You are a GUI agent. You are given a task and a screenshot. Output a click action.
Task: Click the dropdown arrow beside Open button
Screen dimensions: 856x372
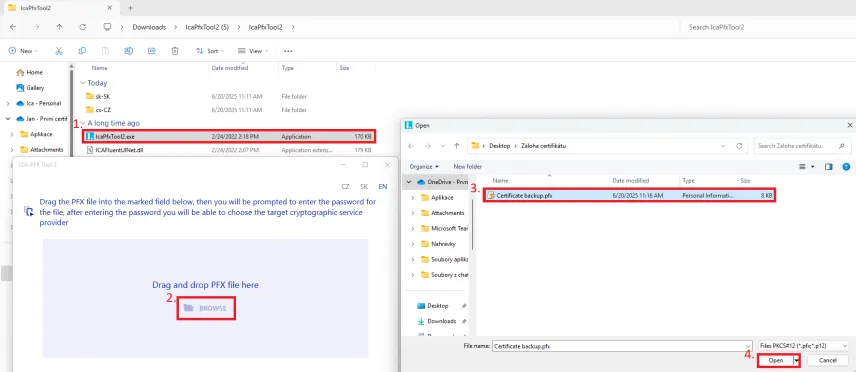796,361
